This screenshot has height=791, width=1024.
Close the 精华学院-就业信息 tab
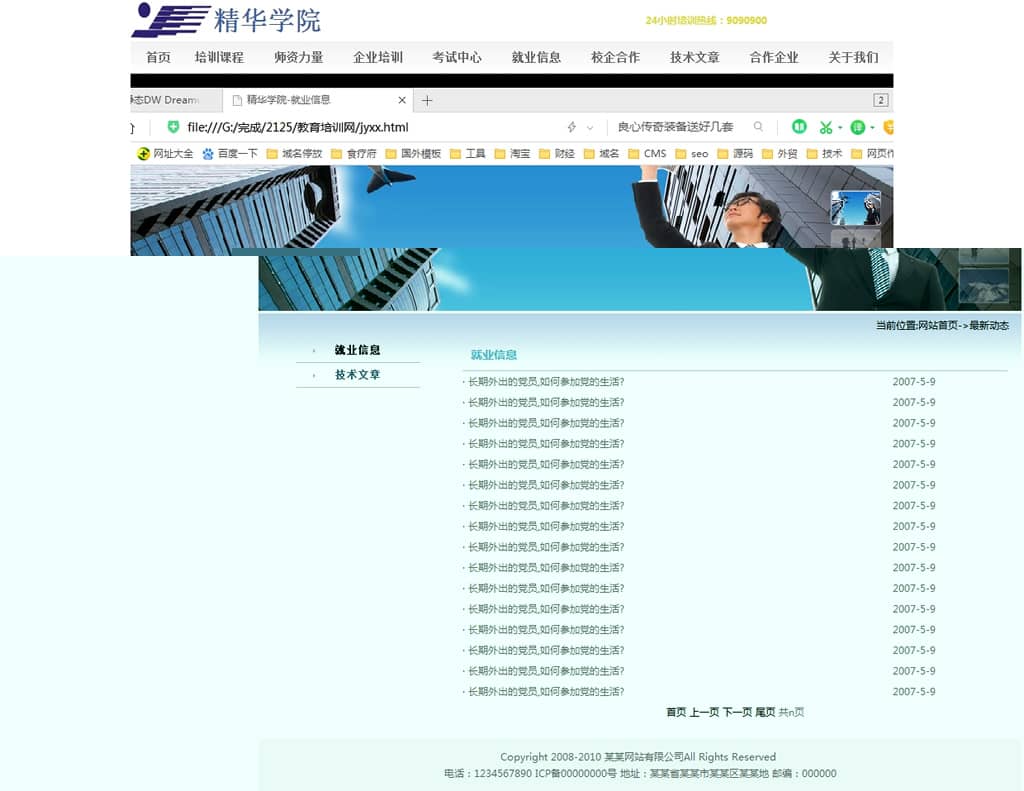coord(402,100)
